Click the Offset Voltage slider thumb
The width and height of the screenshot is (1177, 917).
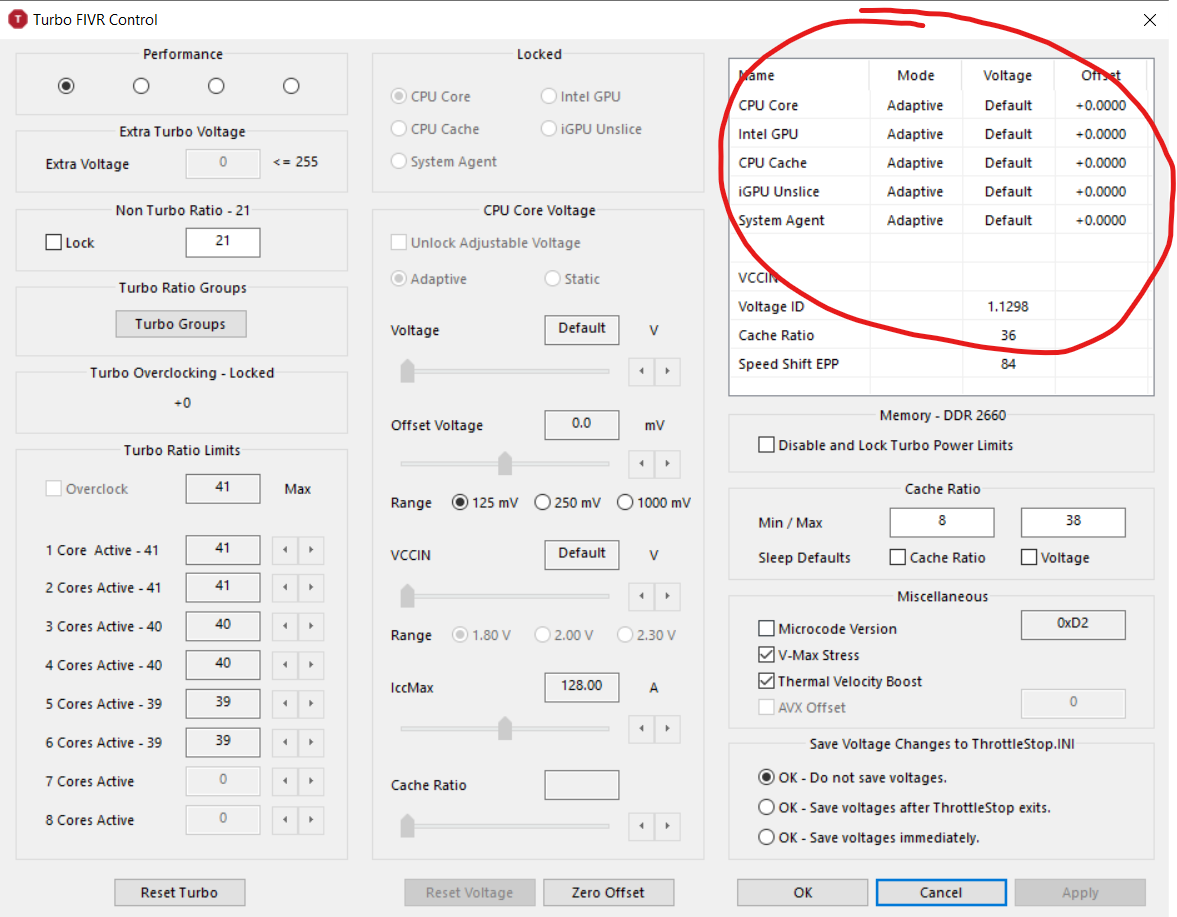point(505,463)
